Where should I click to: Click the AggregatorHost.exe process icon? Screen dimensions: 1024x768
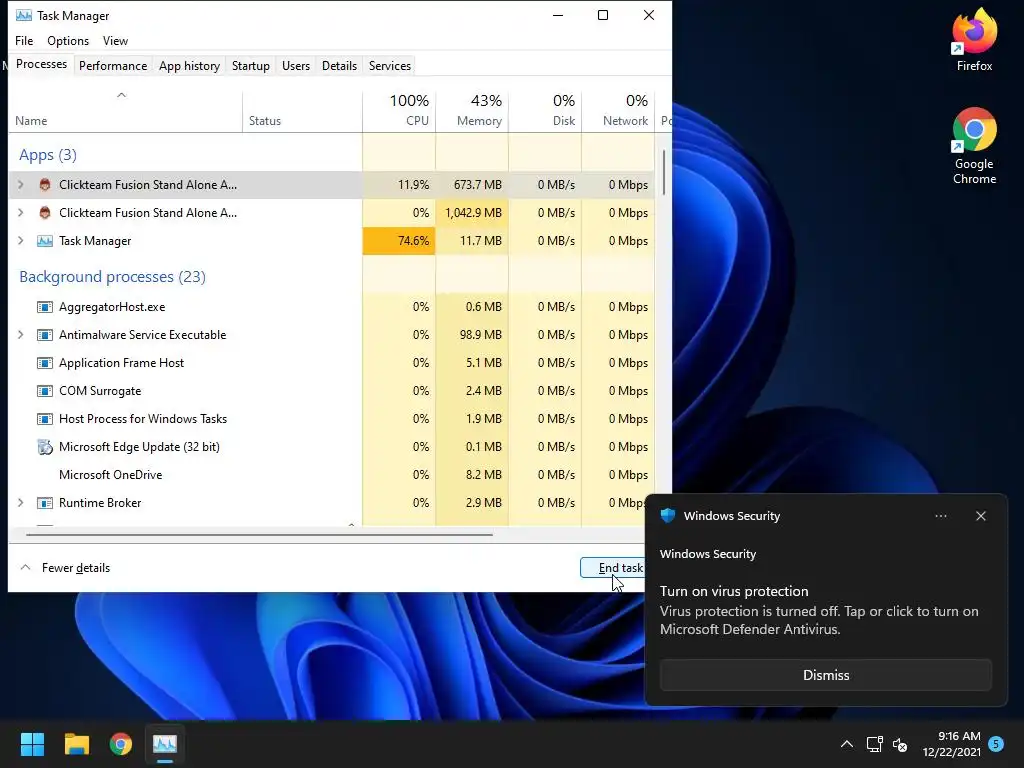(44, 307)
